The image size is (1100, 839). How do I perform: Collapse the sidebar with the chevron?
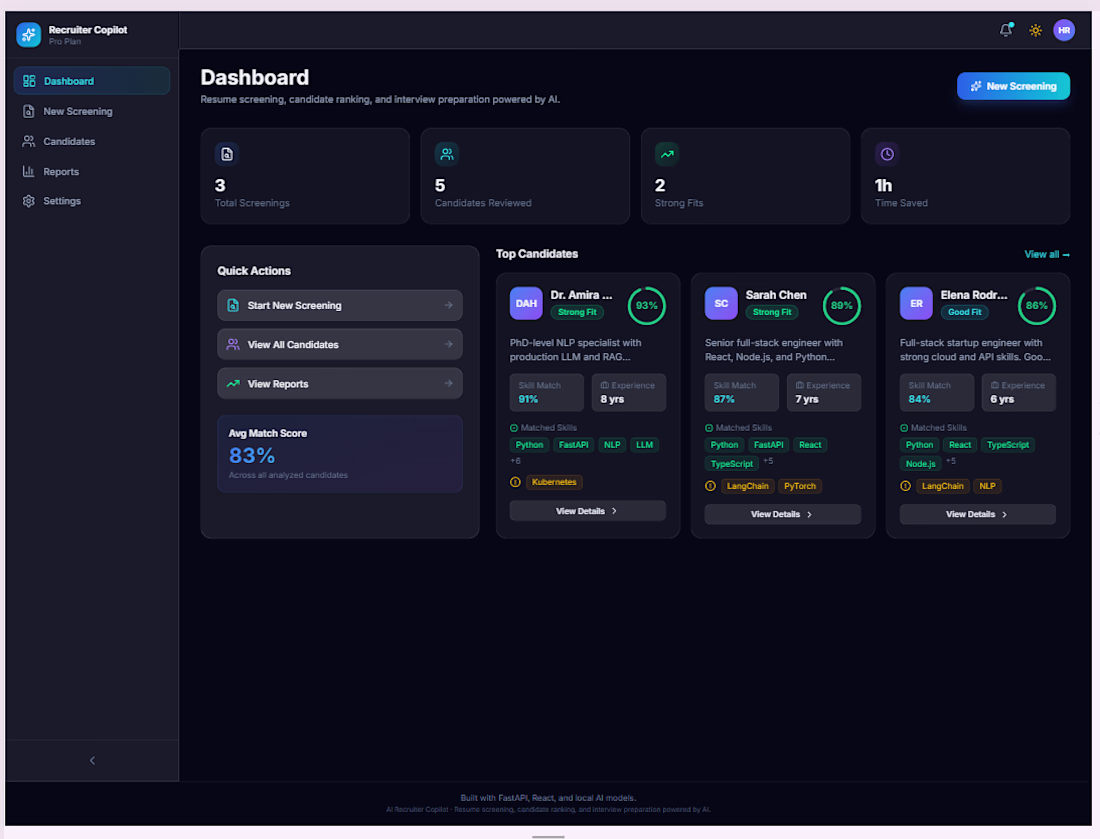click(x=92, y=760)
